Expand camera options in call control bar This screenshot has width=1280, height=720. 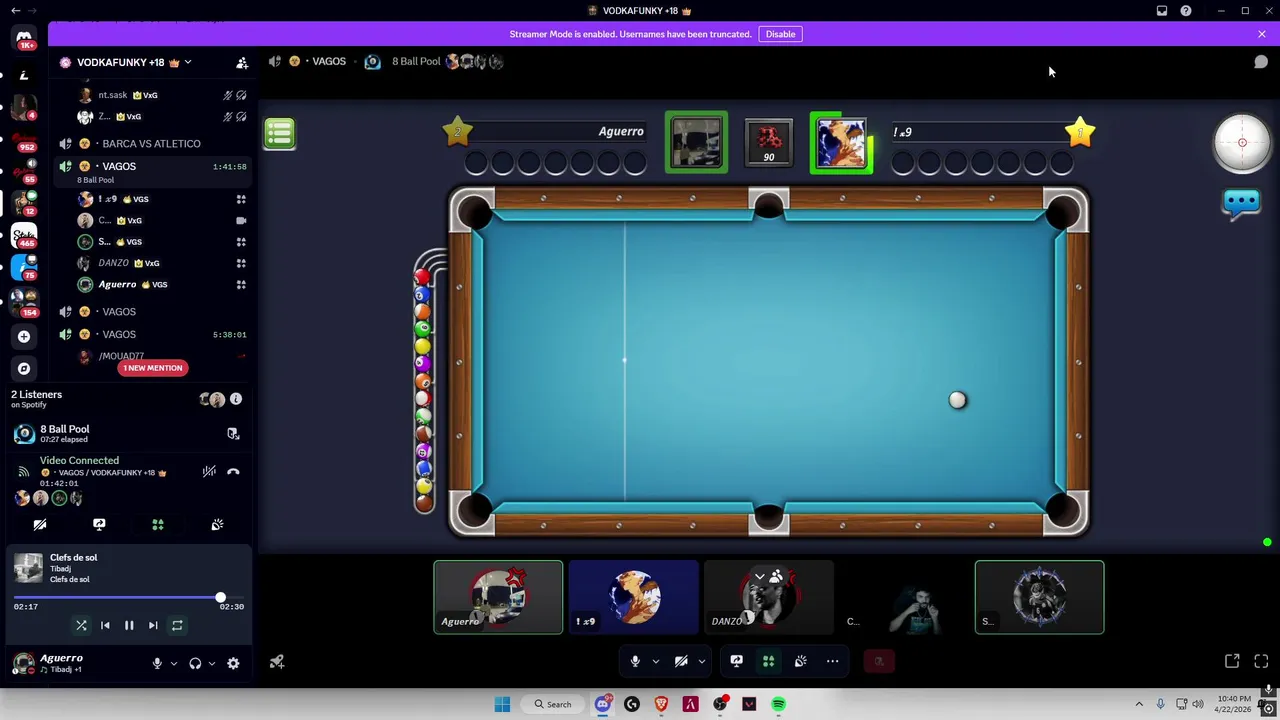701,661
